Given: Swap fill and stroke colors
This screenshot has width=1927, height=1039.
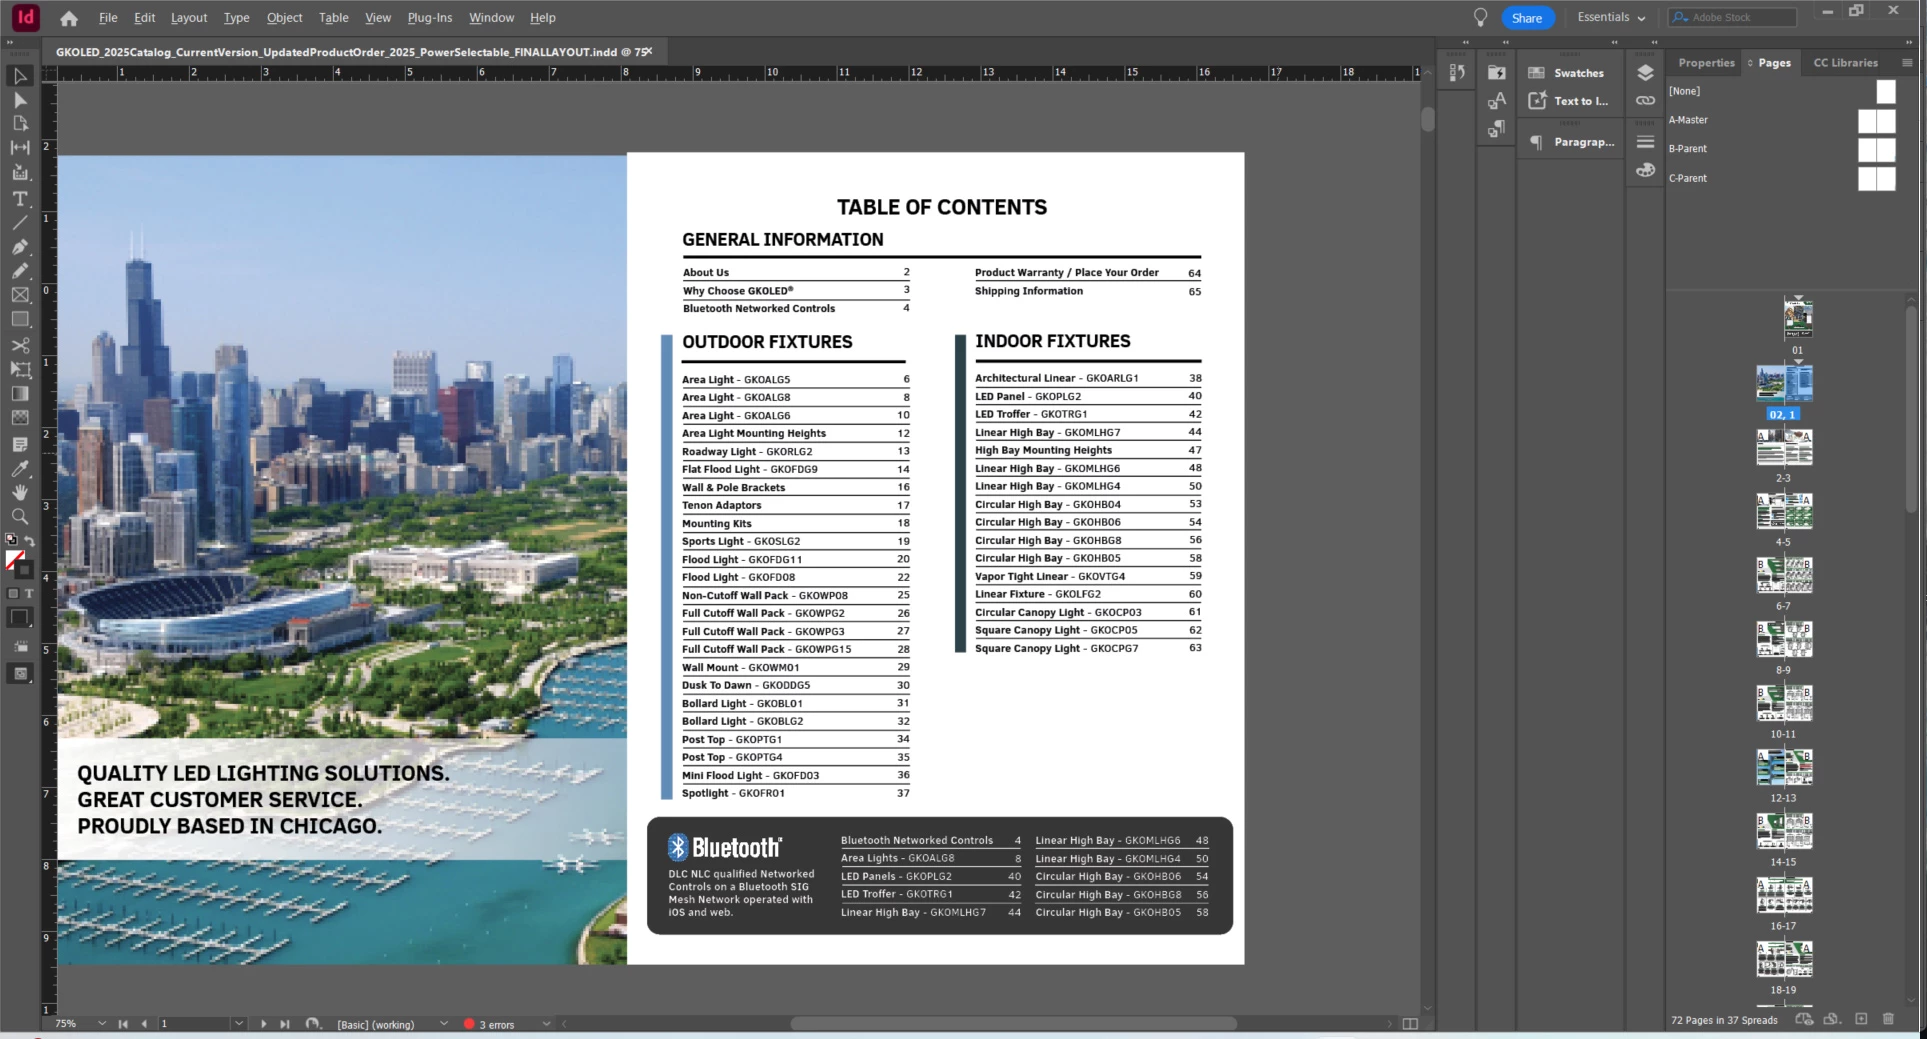Looking at the screenshot, I should pyautogui.click(x=30, y=541).
